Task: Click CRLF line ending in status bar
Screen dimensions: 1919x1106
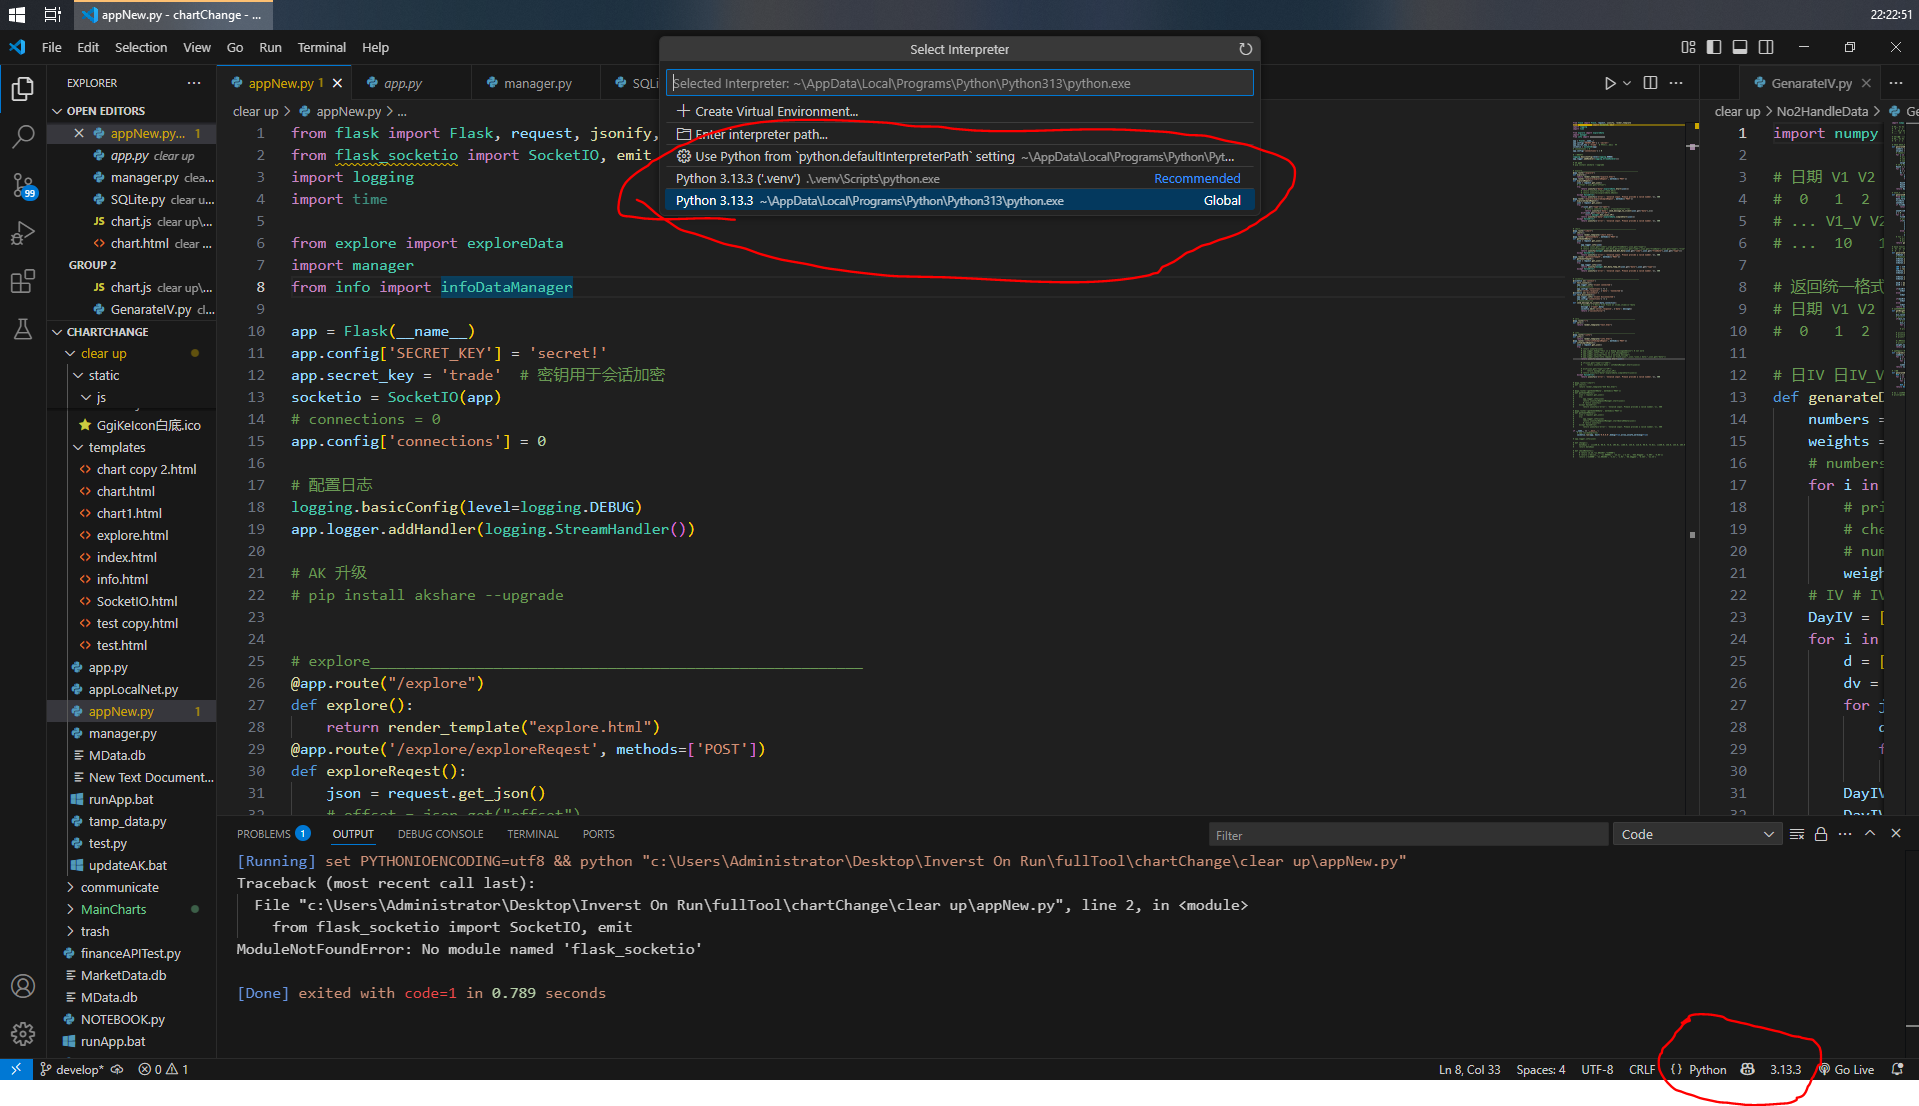Action: [1642, 1069]
